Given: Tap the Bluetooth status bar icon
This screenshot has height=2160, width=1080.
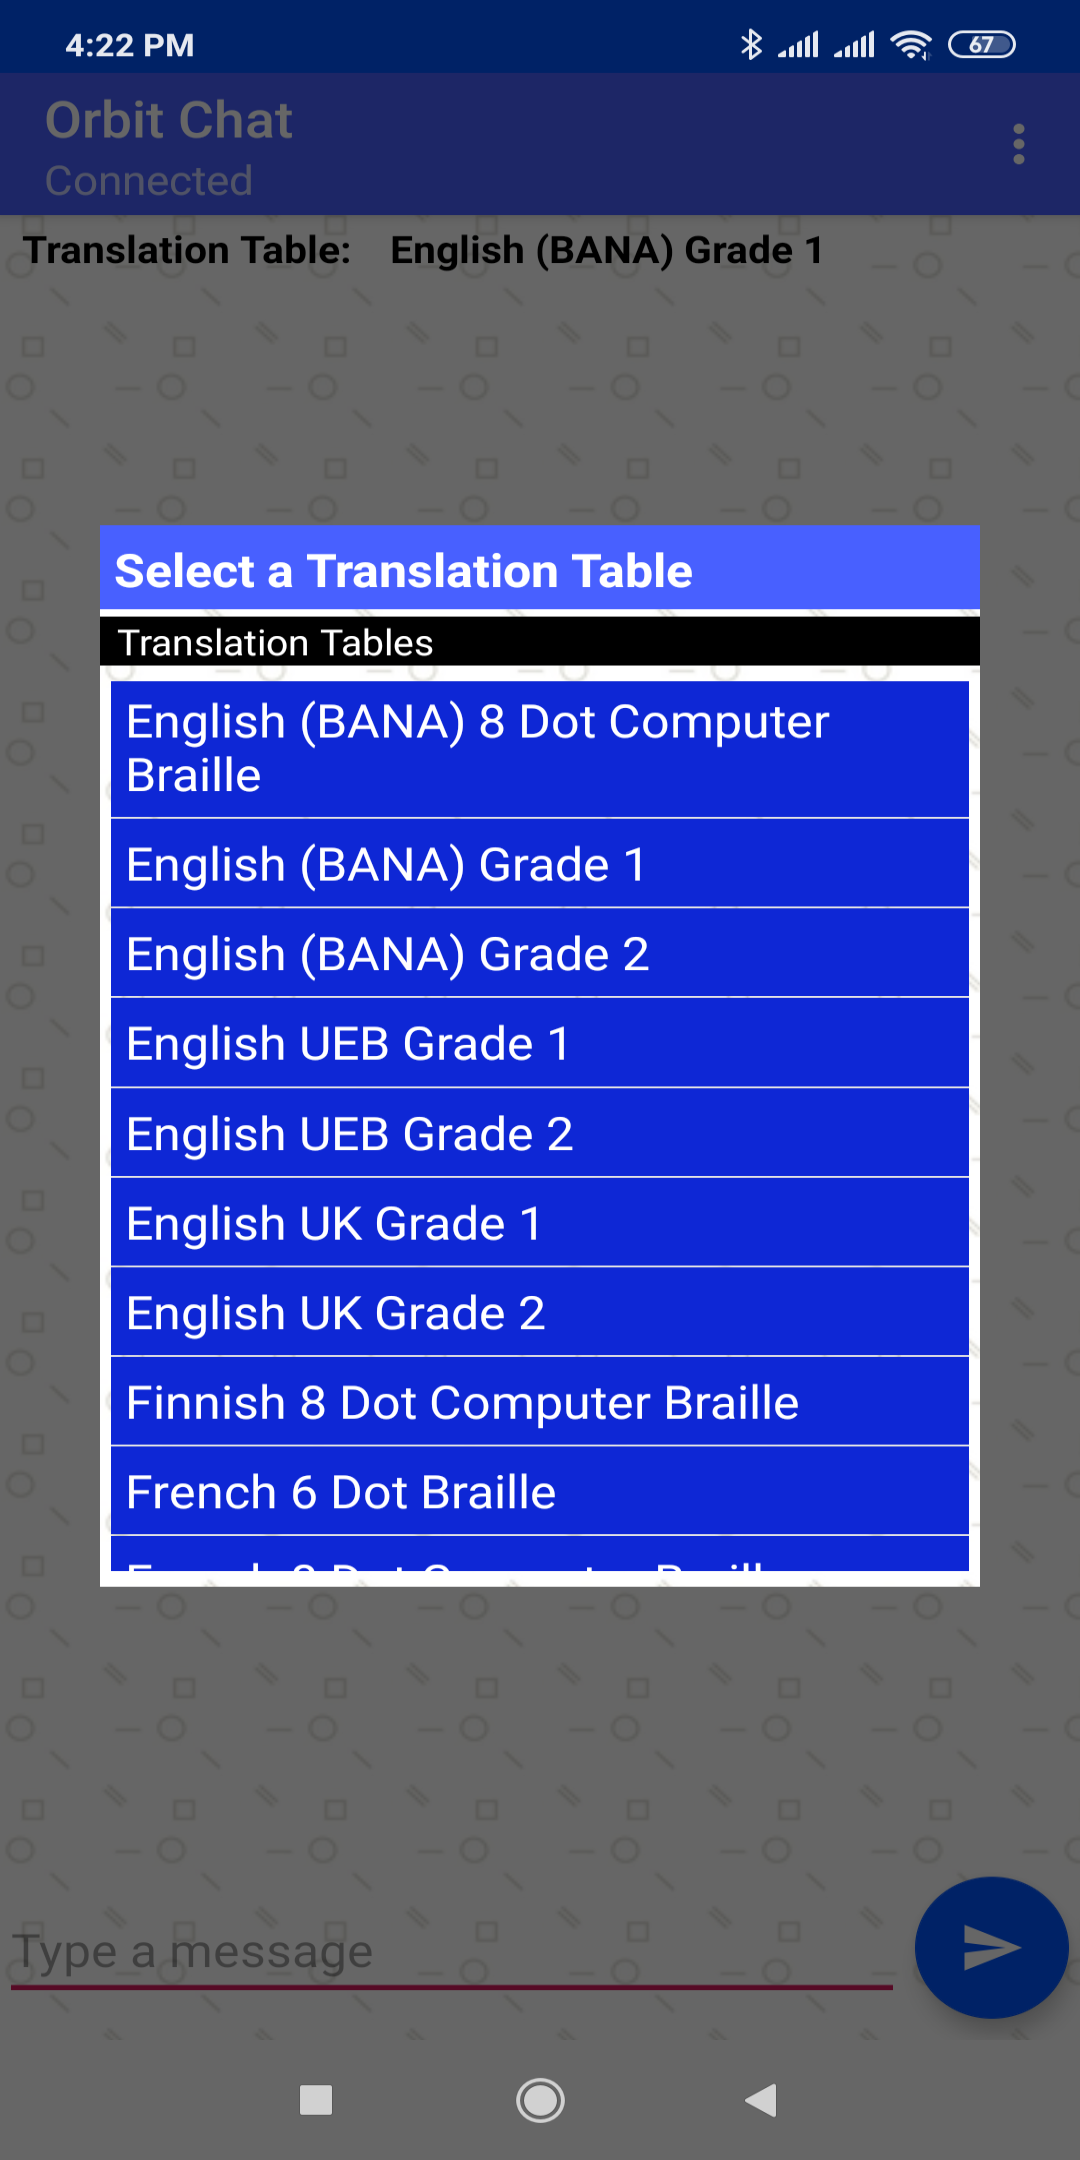Looking at the screenshot, I should point(751,45).
